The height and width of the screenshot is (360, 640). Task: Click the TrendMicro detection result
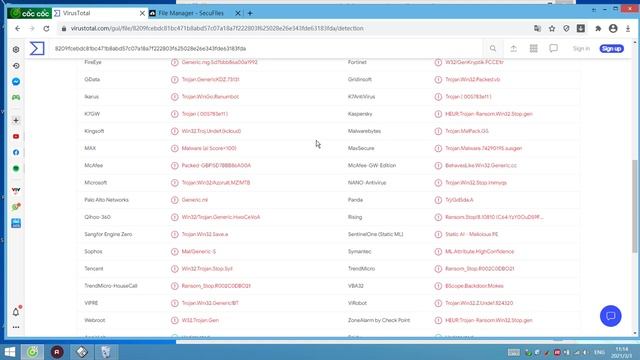coord(479,269)
